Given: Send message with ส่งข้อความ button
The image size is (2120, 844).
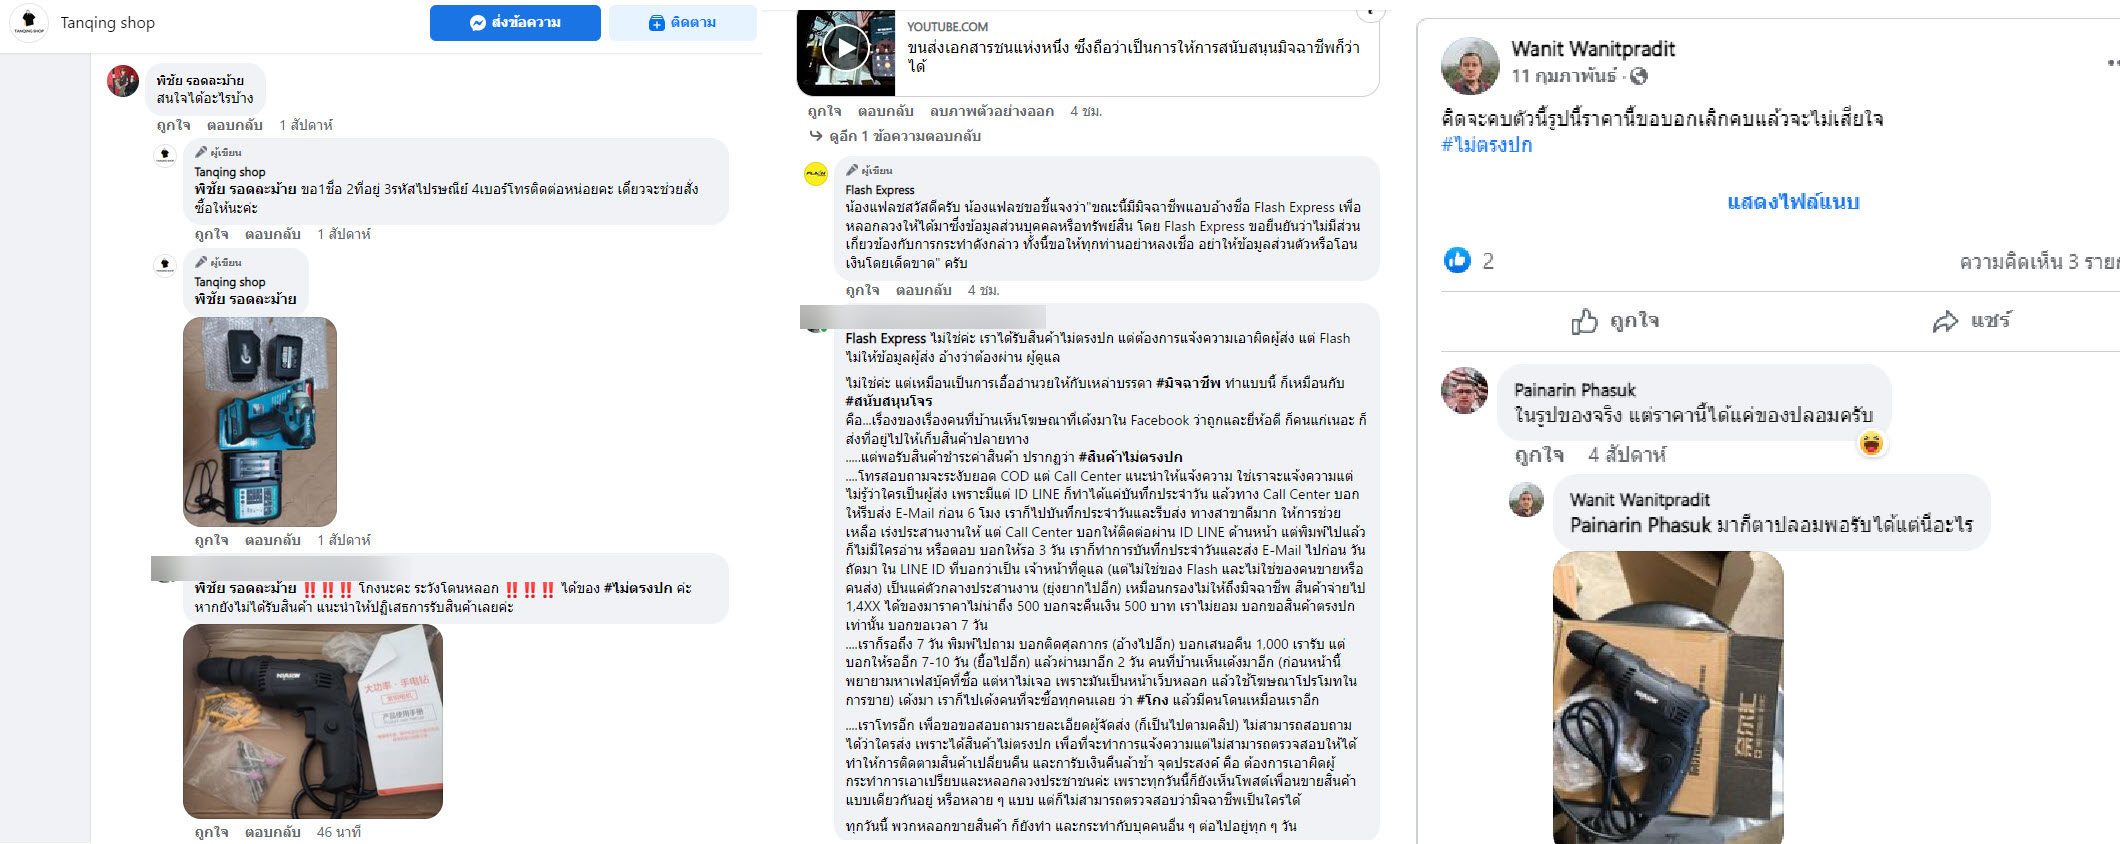Looking at the screenshot, I should [x=515, y=22].
